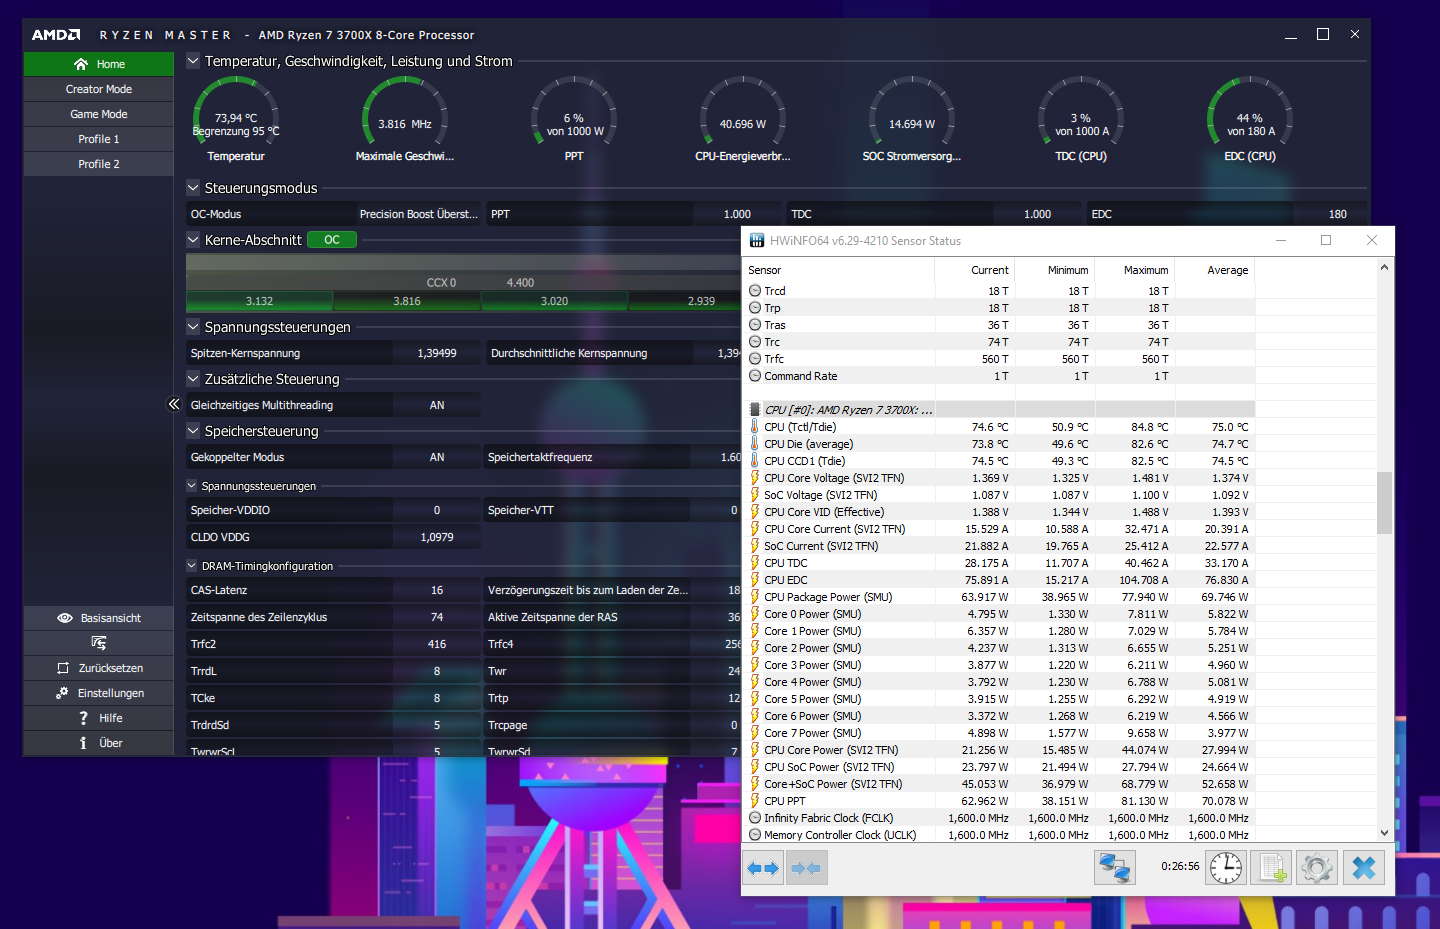Click thermometer icon on CPU (Tctl/Tdie) row
This screenshot has height=929, width=1440.
(x=755, y=427)
